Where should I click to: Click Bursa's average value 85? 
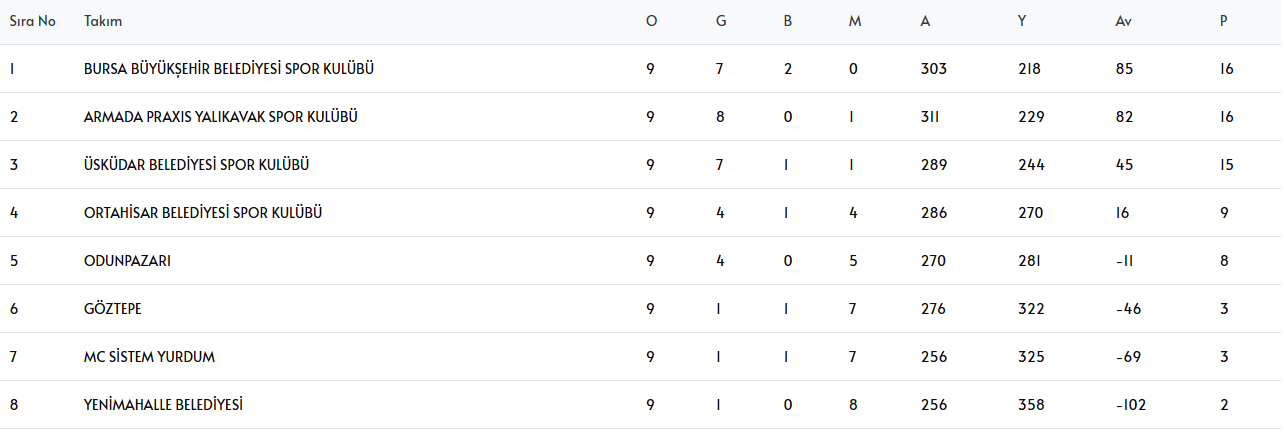(x=1125, y=69)
